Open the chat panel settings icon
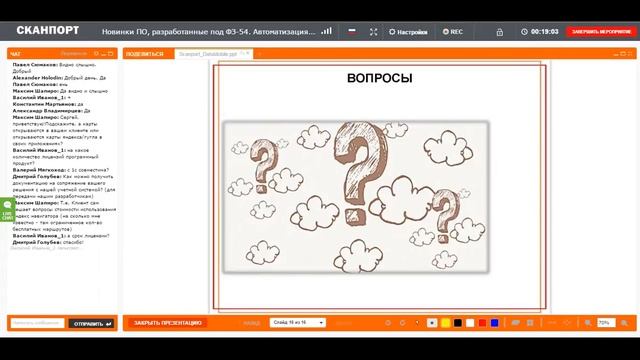Screen dimensions: 640x360 tap(96, 53)
